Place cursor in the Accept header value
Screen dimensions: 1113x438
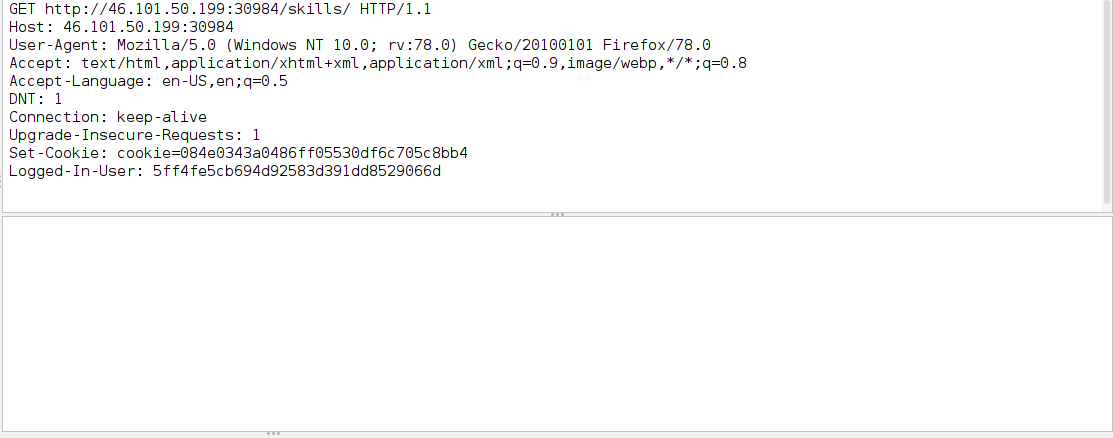(x=414, y=63)
